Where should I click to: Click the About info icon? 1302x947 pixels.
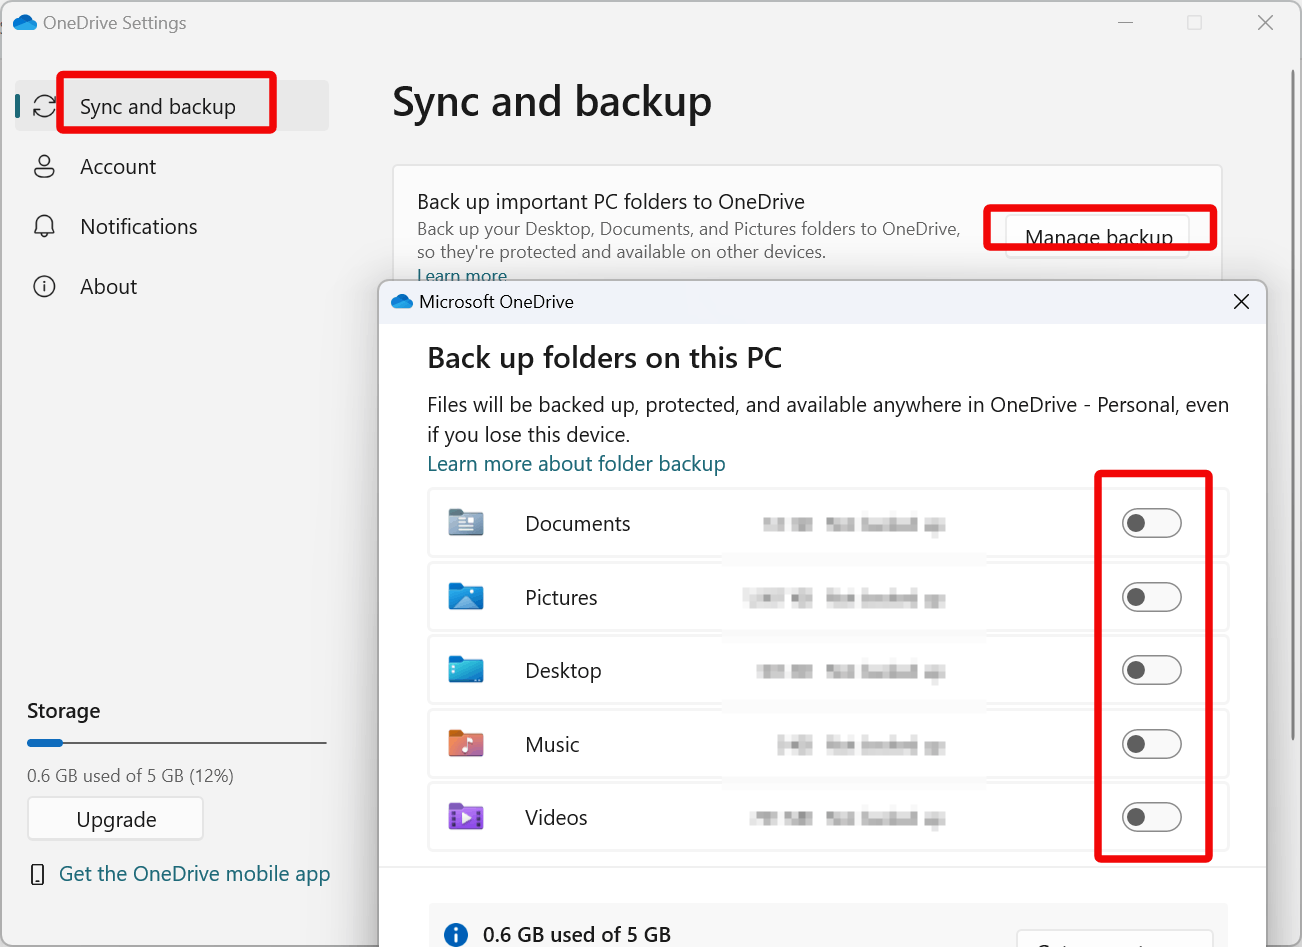(44, 287)
